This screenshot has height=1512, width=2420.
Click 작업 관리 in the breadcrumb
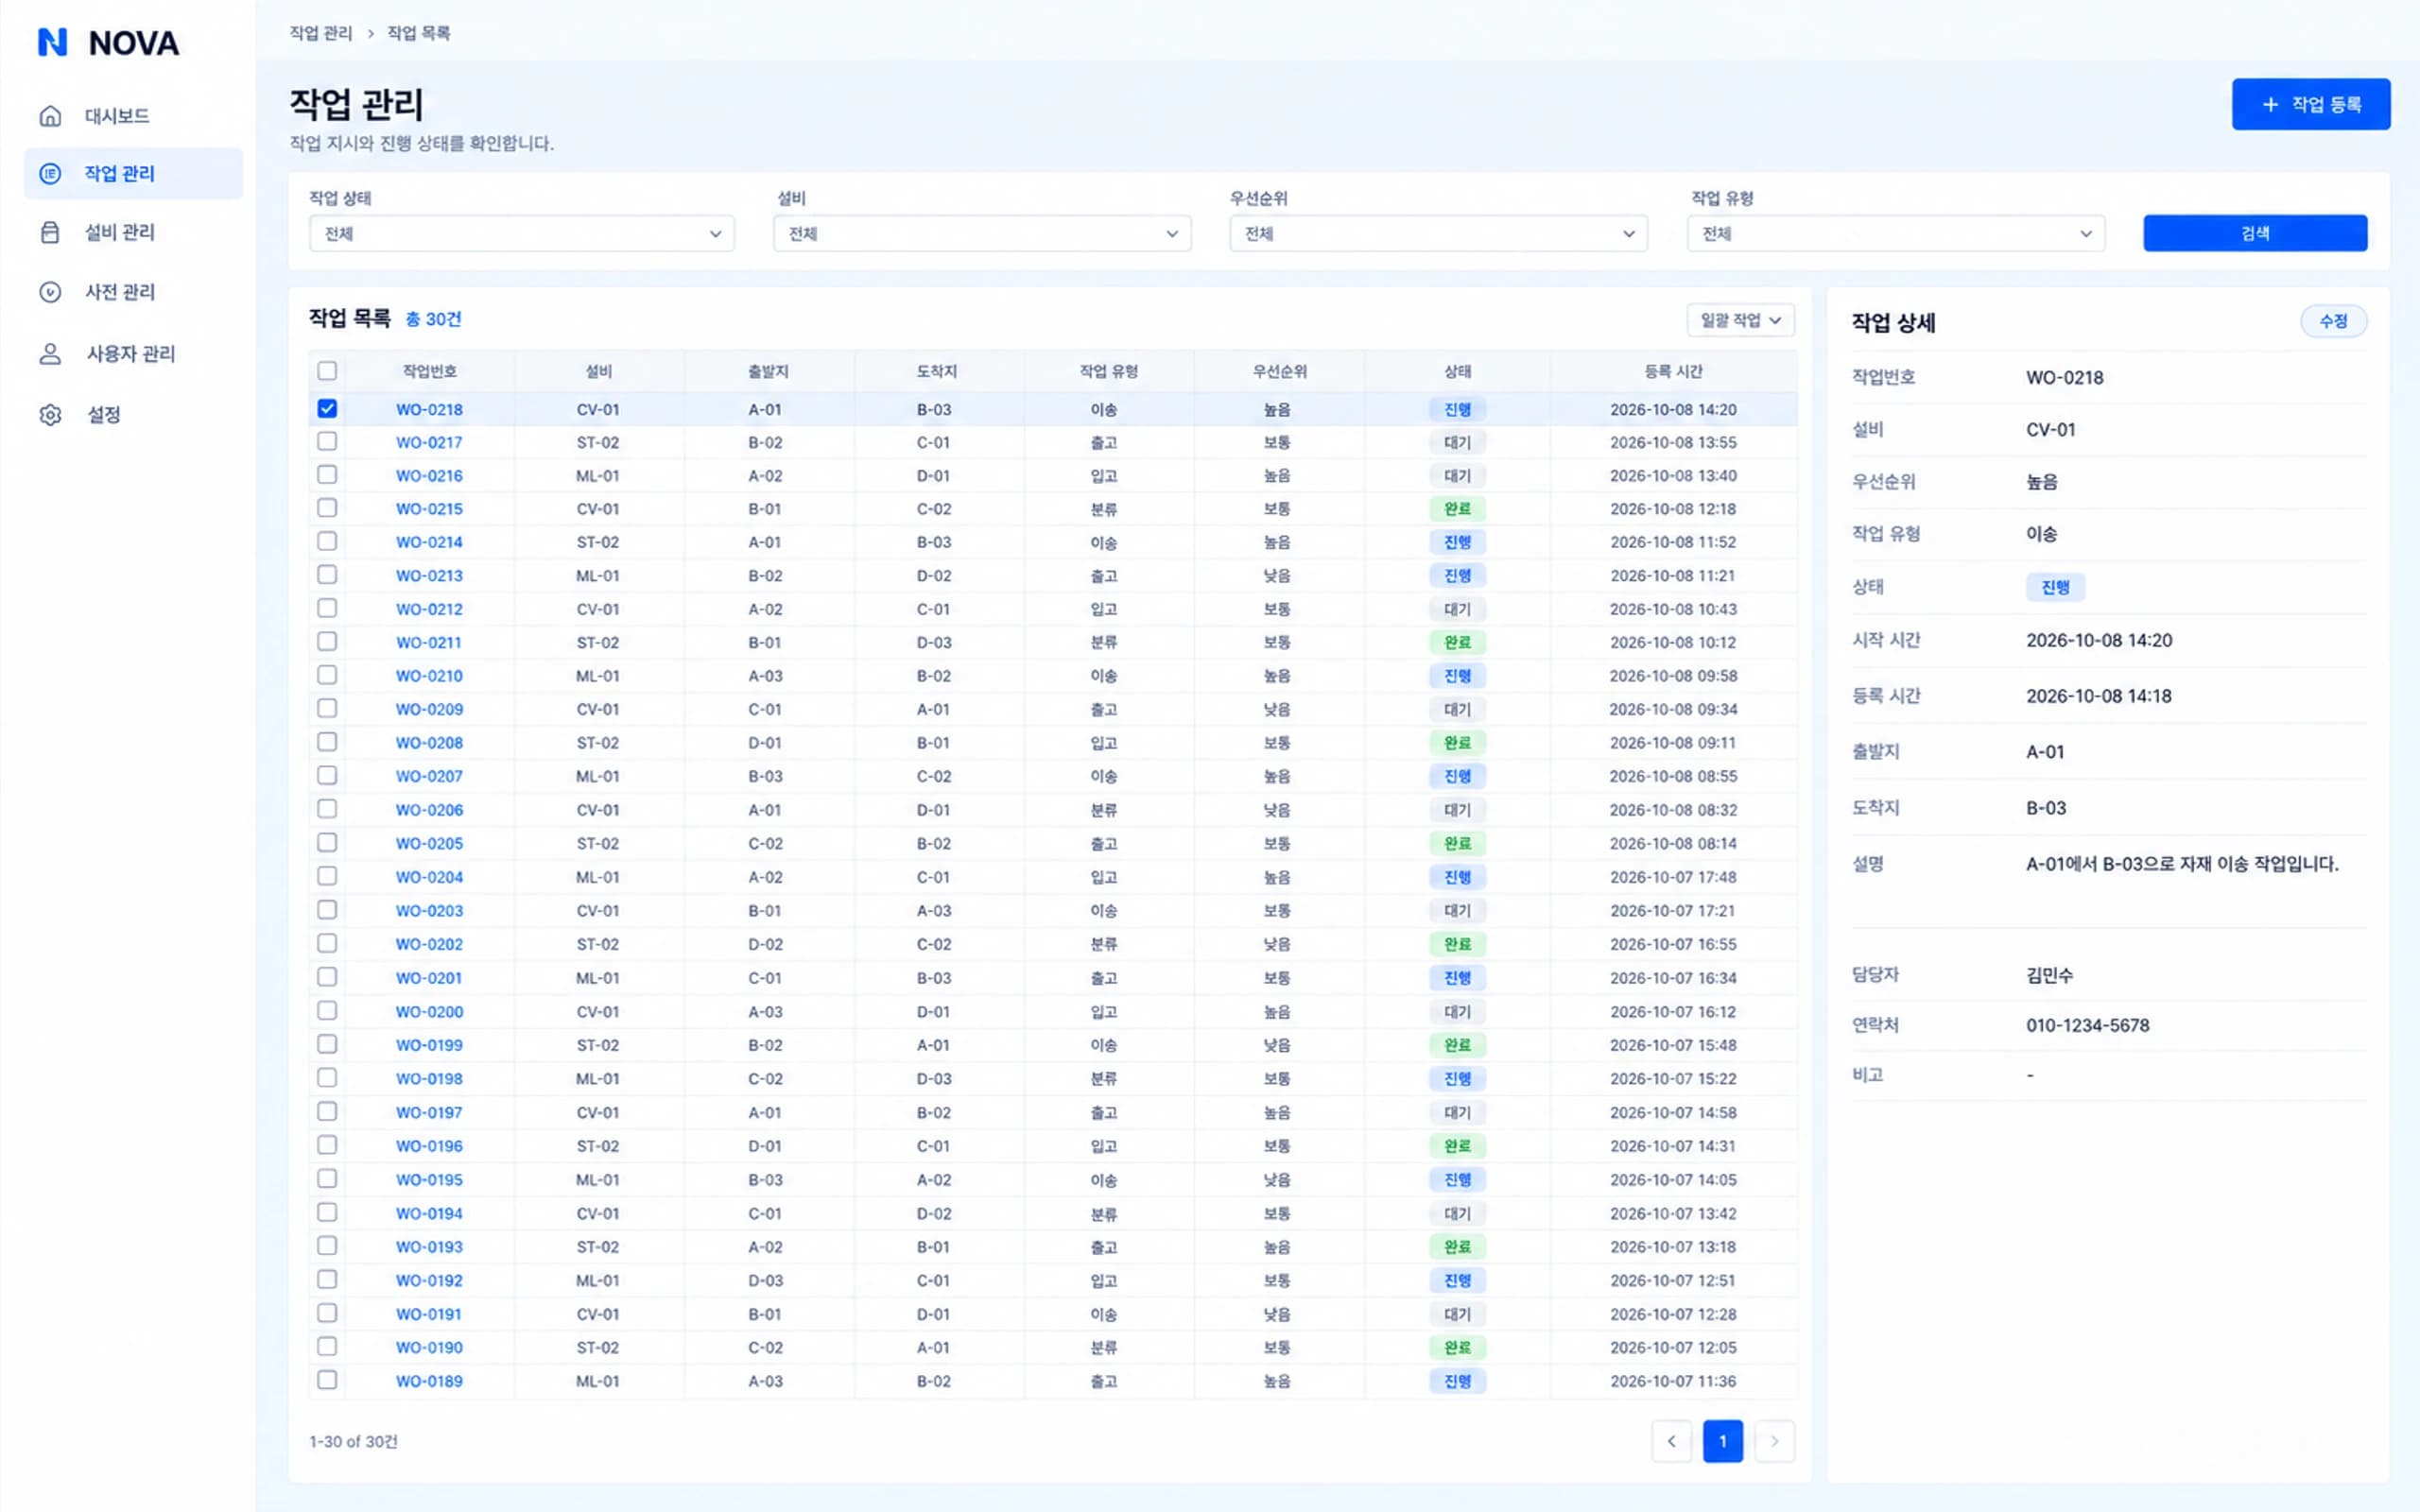click(x=321, y=33)
